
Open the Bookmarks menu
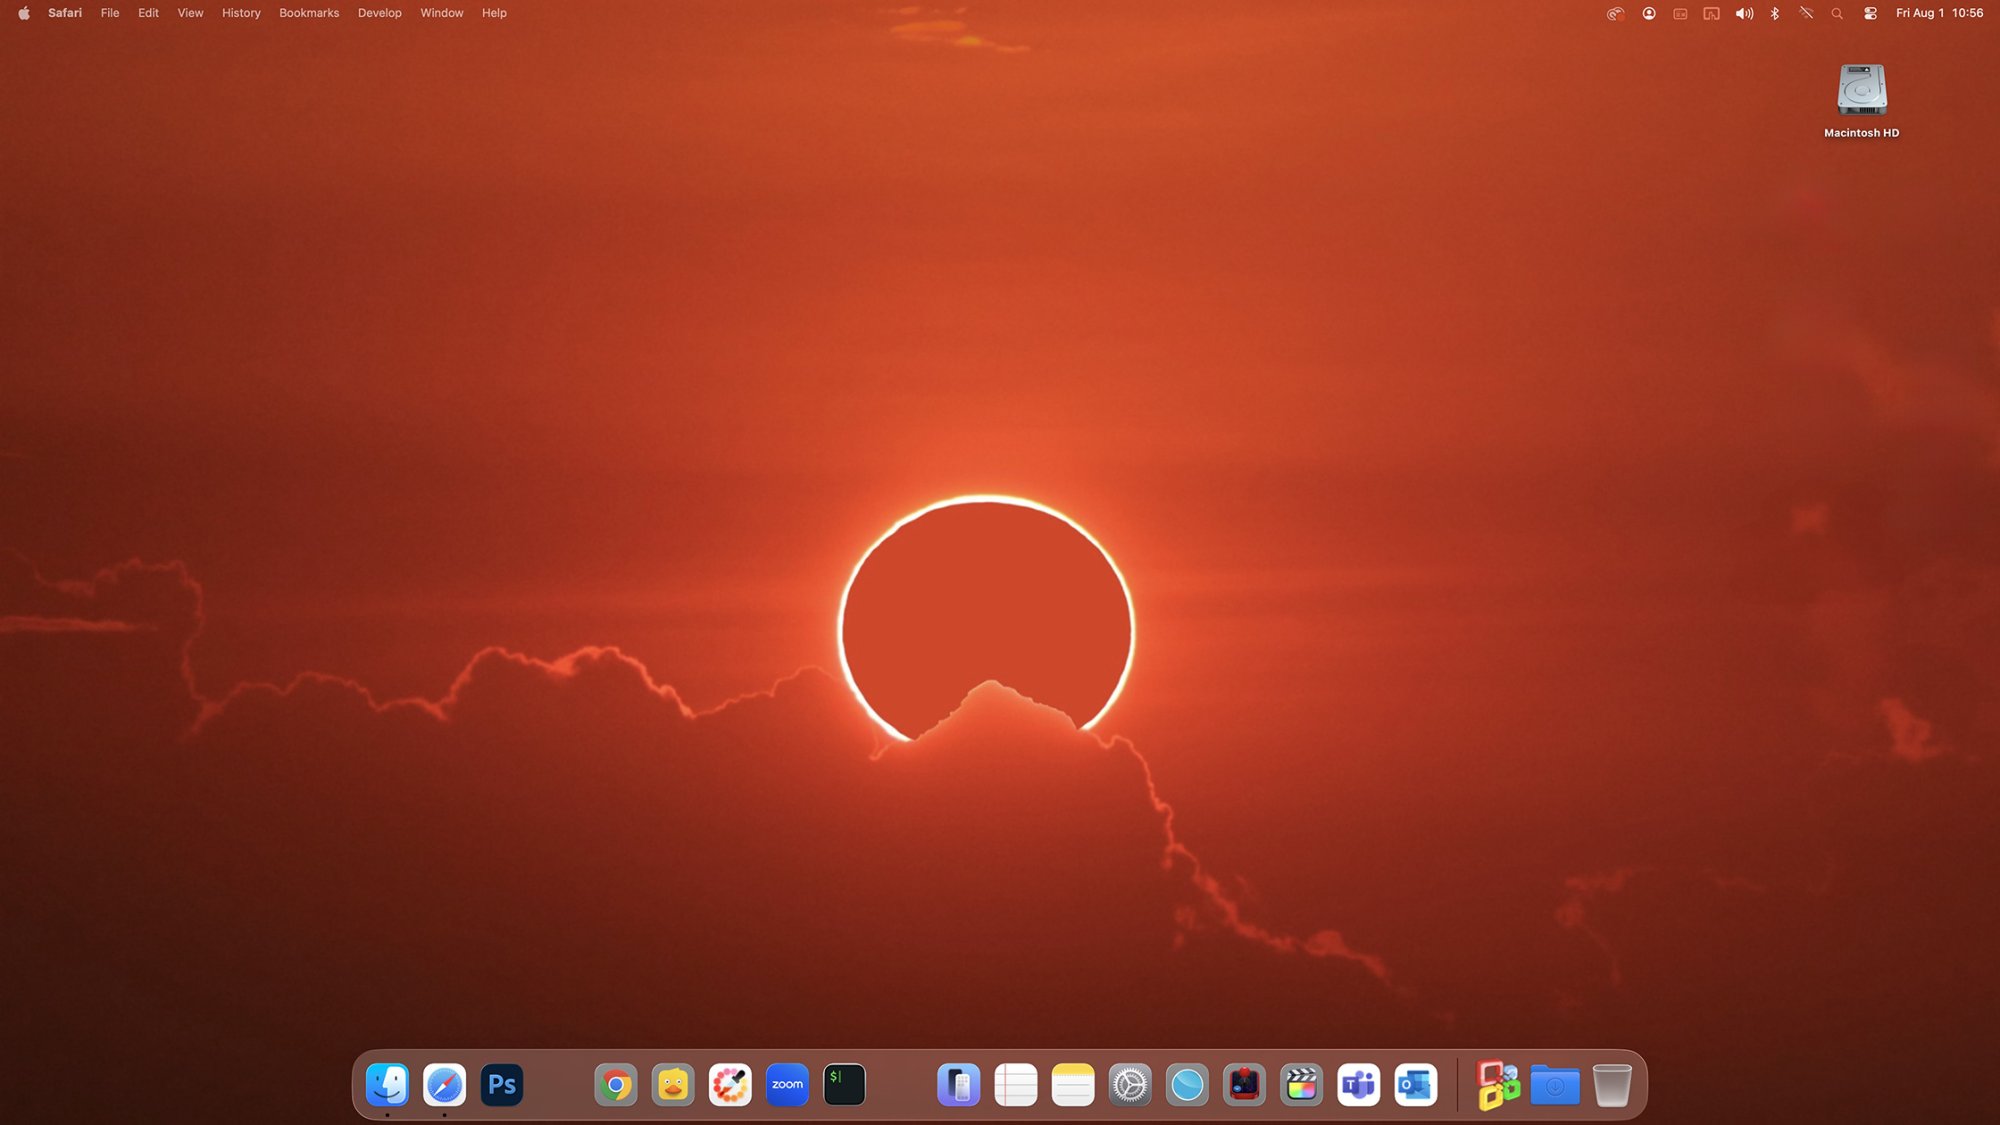coord(309,13)
